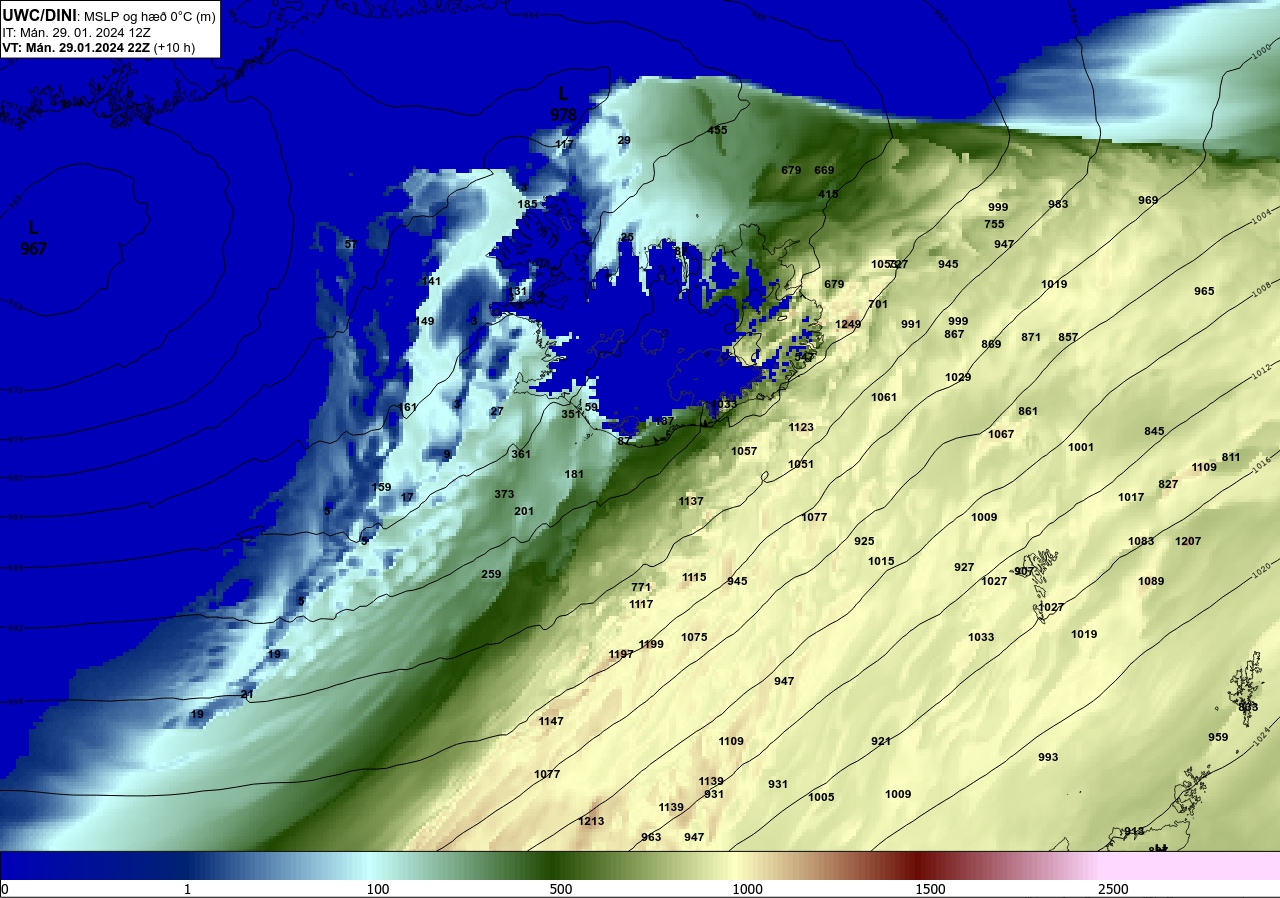1280x898 pixels.
Task: Click the height value 1089
Action: pos(1151,581)
